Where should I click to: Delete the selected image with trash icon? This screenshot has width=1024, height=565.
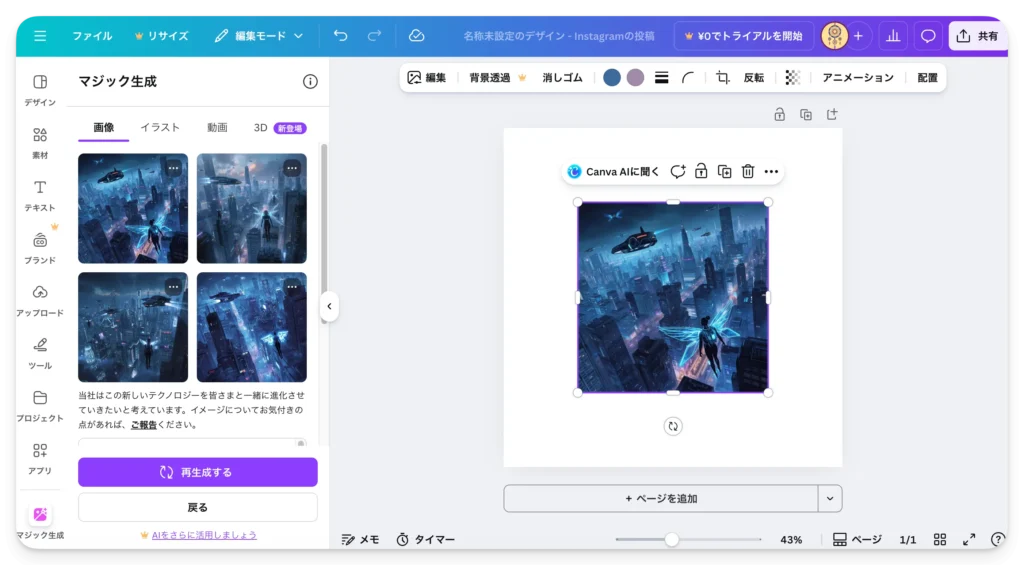tap(748, 172)
